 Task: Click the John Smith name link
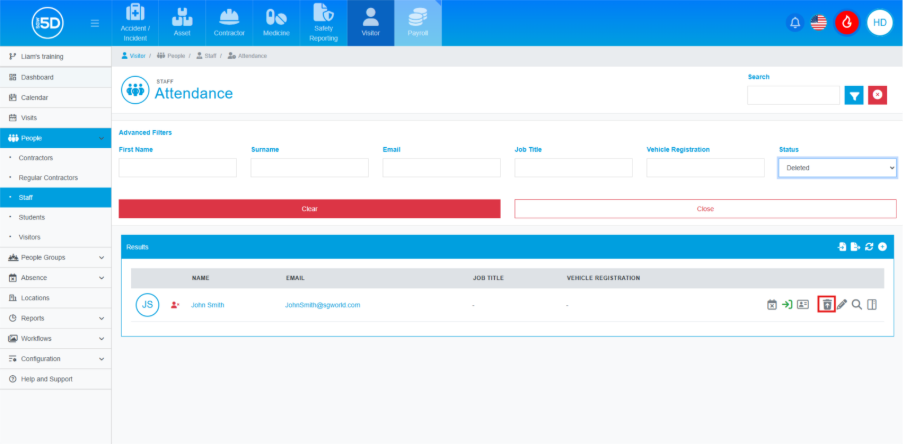211,305
